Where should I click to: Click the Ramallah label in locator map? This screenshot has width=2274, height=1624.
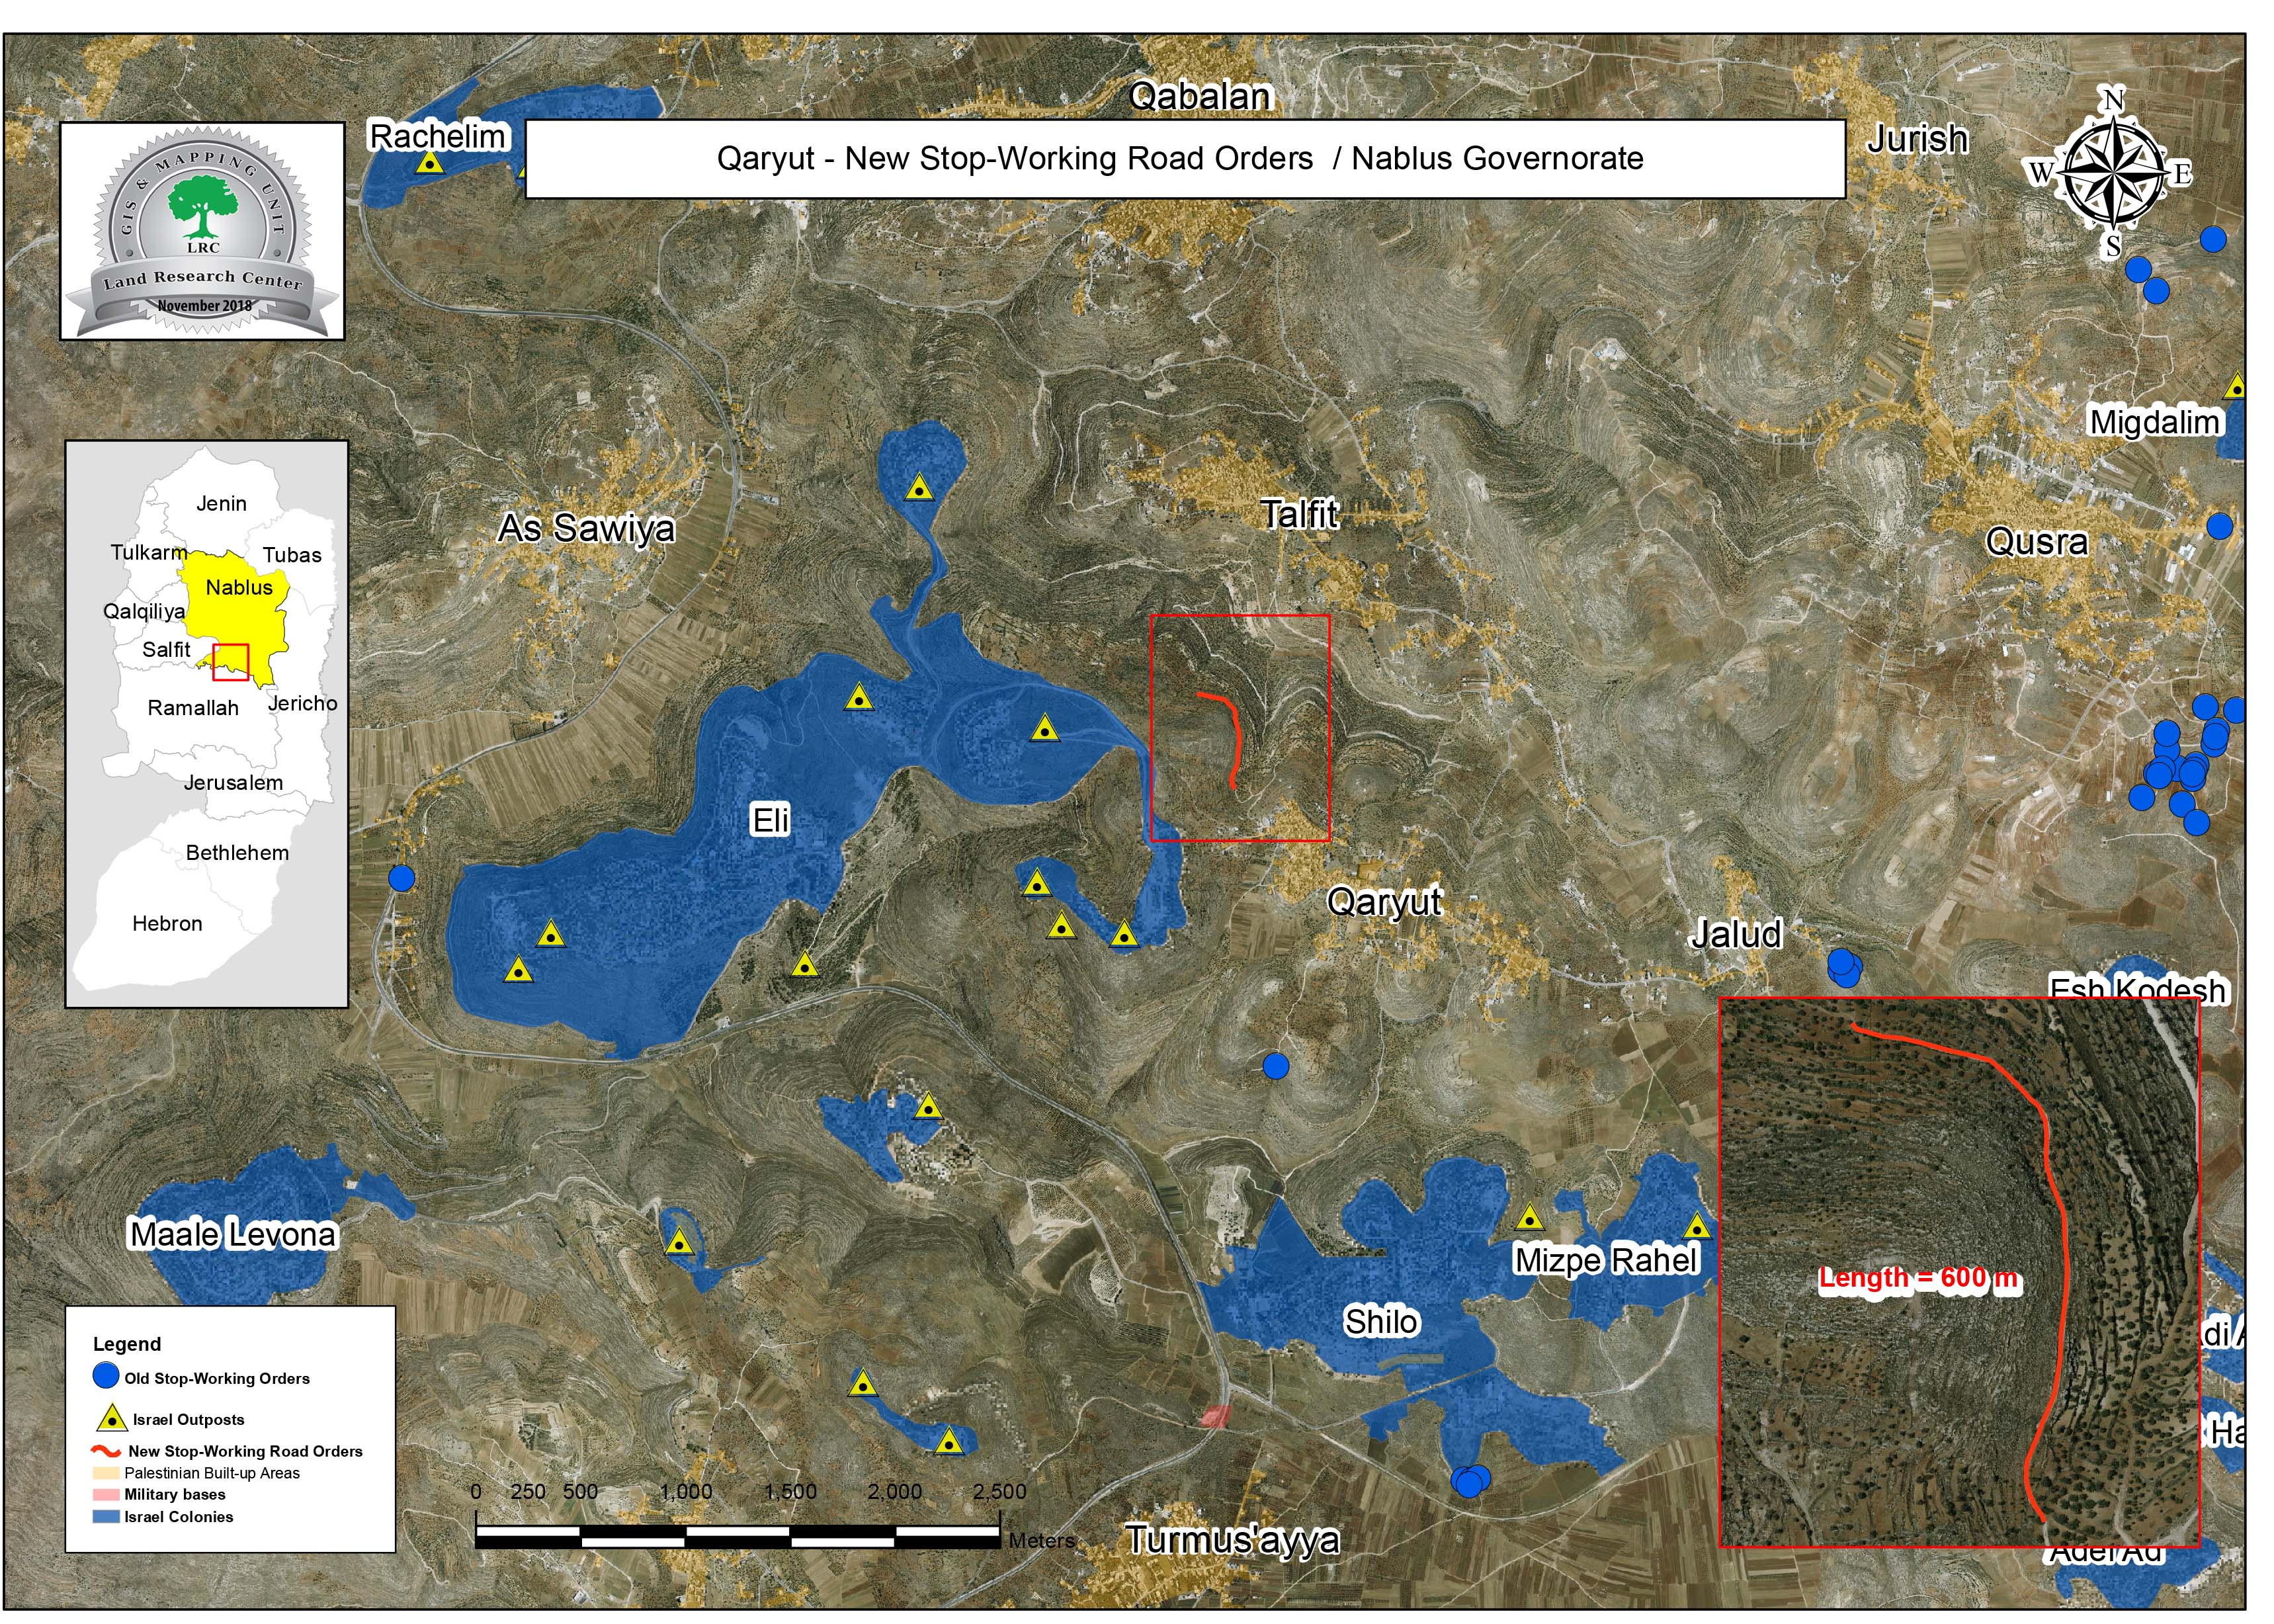(x=193, y=708)
